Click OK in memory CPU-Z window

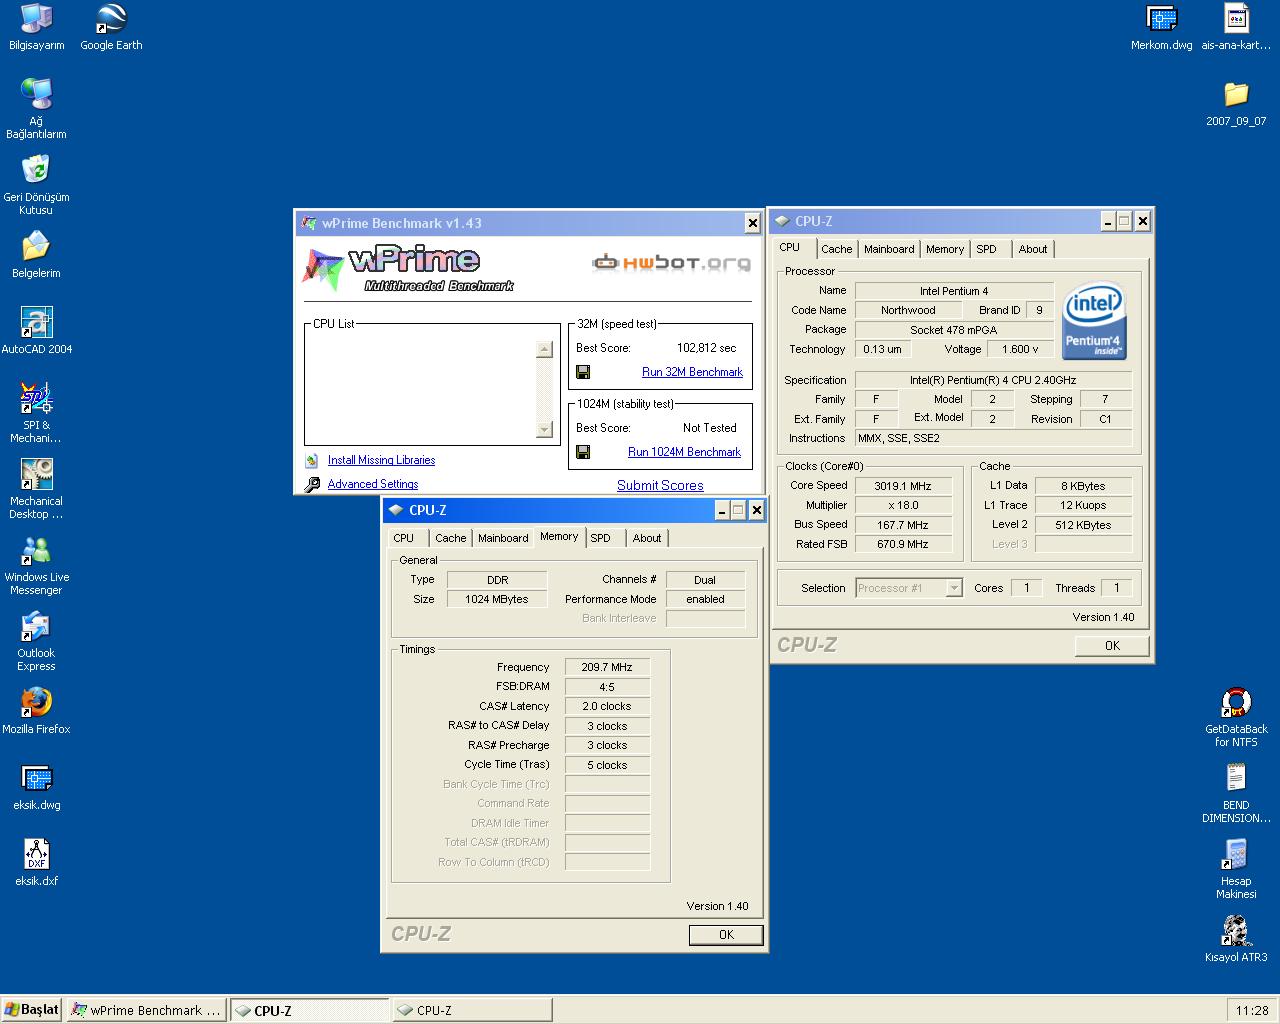(726, 935)
